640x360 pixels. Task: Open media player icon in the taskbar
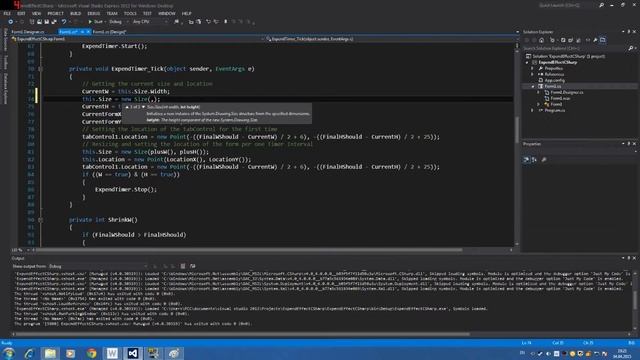coord(71,353)
